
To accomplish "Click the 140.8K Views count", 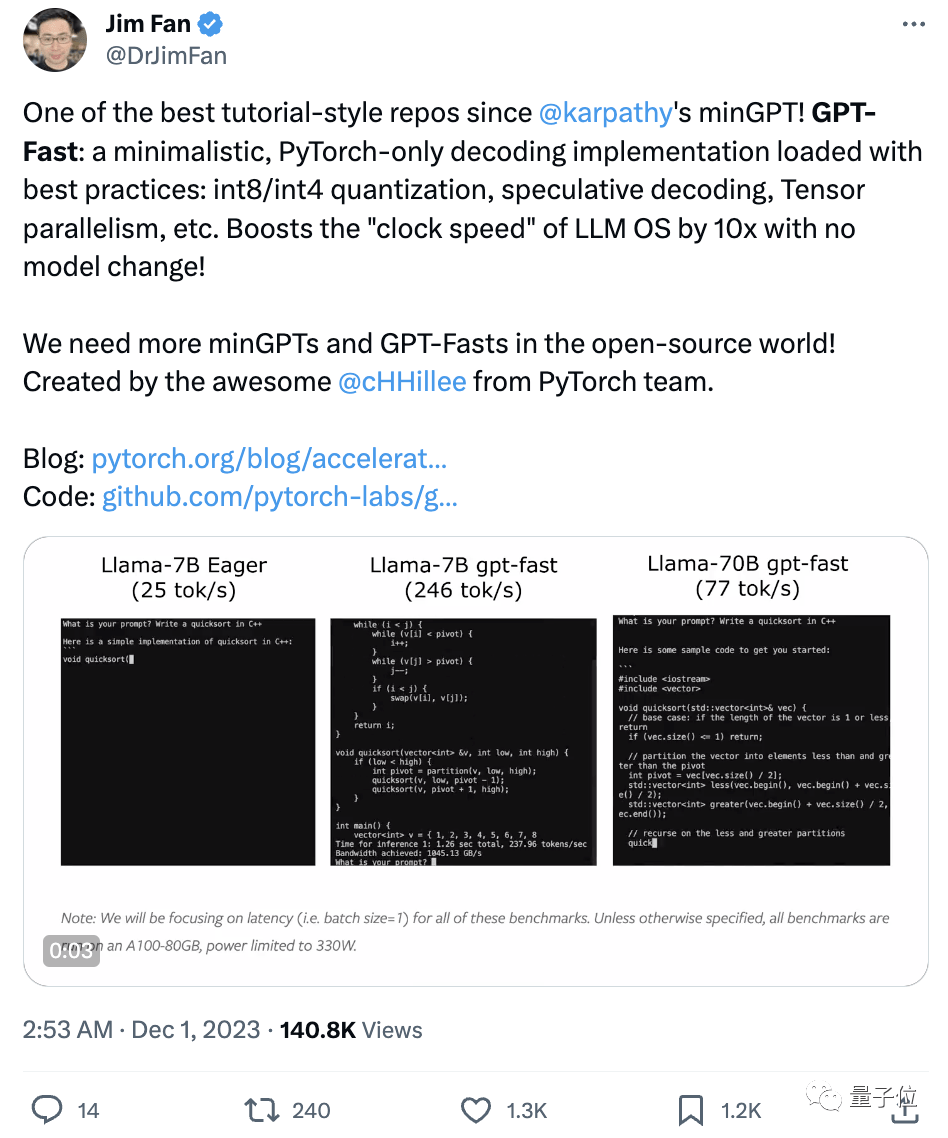I will pyautogui.click(x=351, y=1030).
